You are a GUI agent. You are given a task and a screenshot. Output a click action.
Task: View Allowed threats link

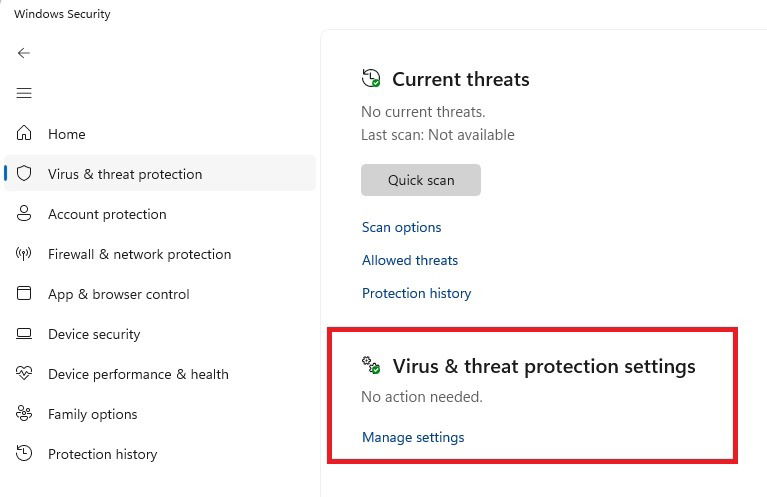coord(410,260)
